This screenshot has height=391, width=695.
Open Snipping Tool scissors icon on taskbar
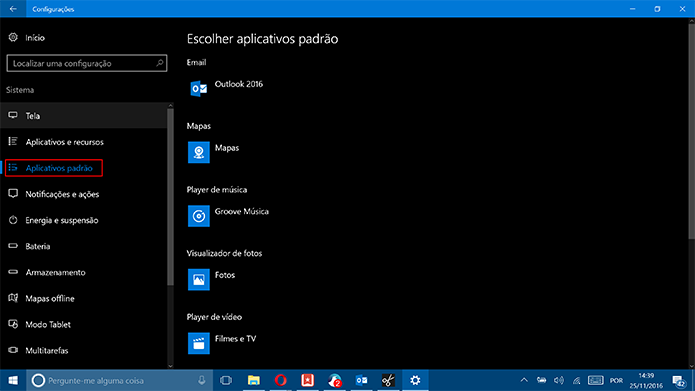tap(388, 380)
